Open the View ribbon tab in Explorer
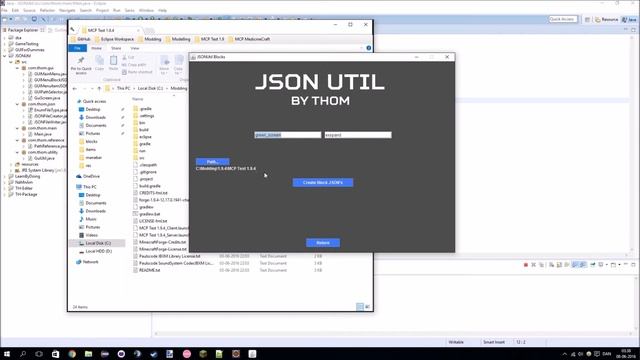640x360 pixels. point(135,48)
